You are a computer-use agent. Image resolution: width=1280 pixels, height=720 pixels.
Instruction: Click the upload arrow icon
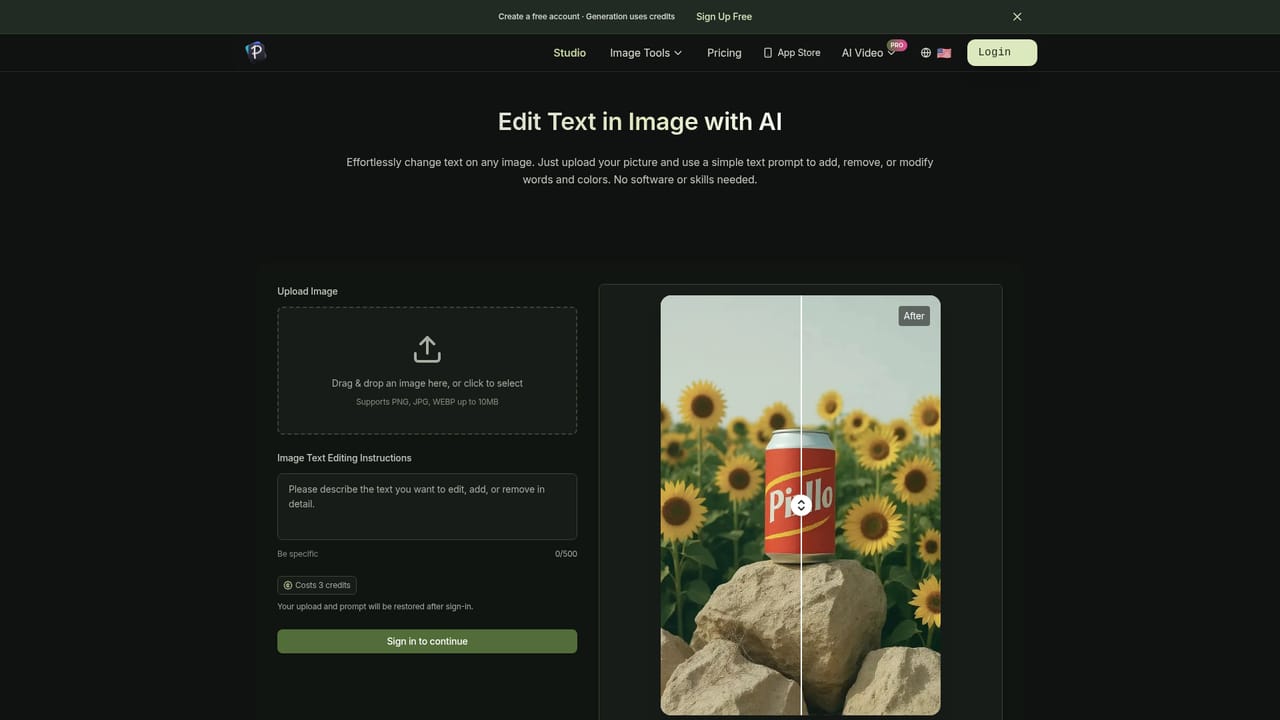(427, 349)
